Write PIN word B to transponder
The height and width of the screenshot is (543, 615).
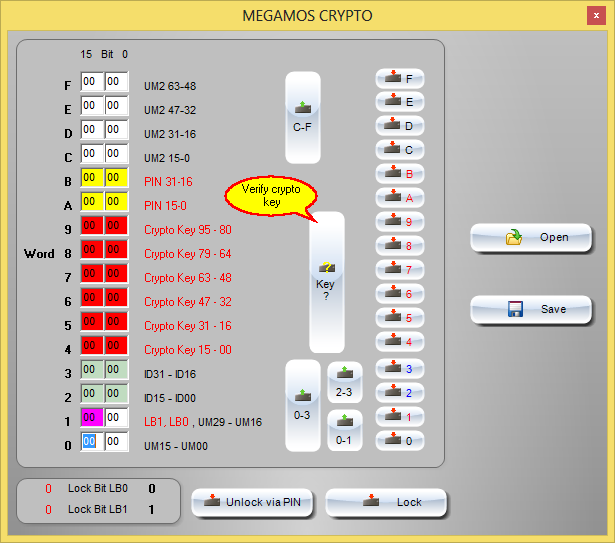coord(400,174)
